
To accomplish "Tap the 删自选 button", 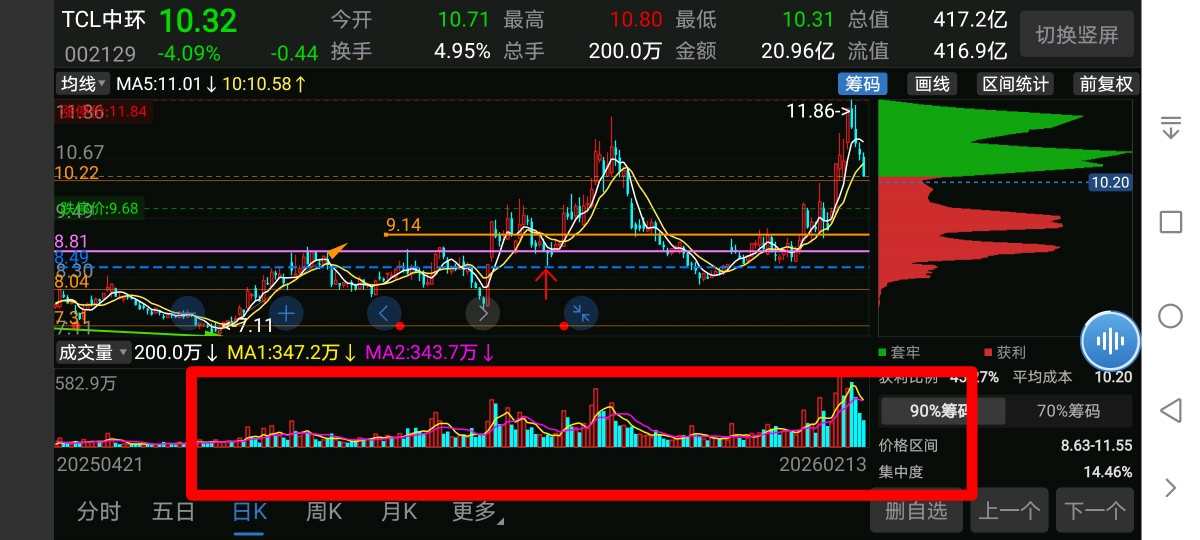I will (915, 511).
